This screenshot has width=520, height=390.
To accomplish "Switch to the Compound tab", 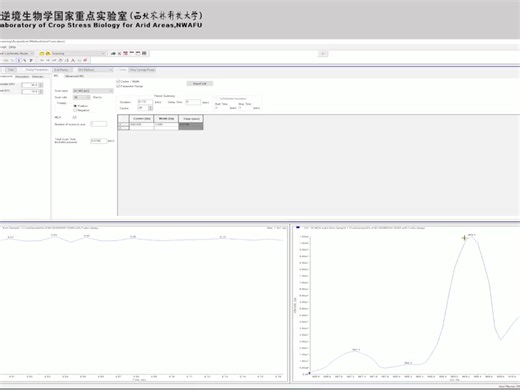I will pyautogui.click(x=6, y=76).
